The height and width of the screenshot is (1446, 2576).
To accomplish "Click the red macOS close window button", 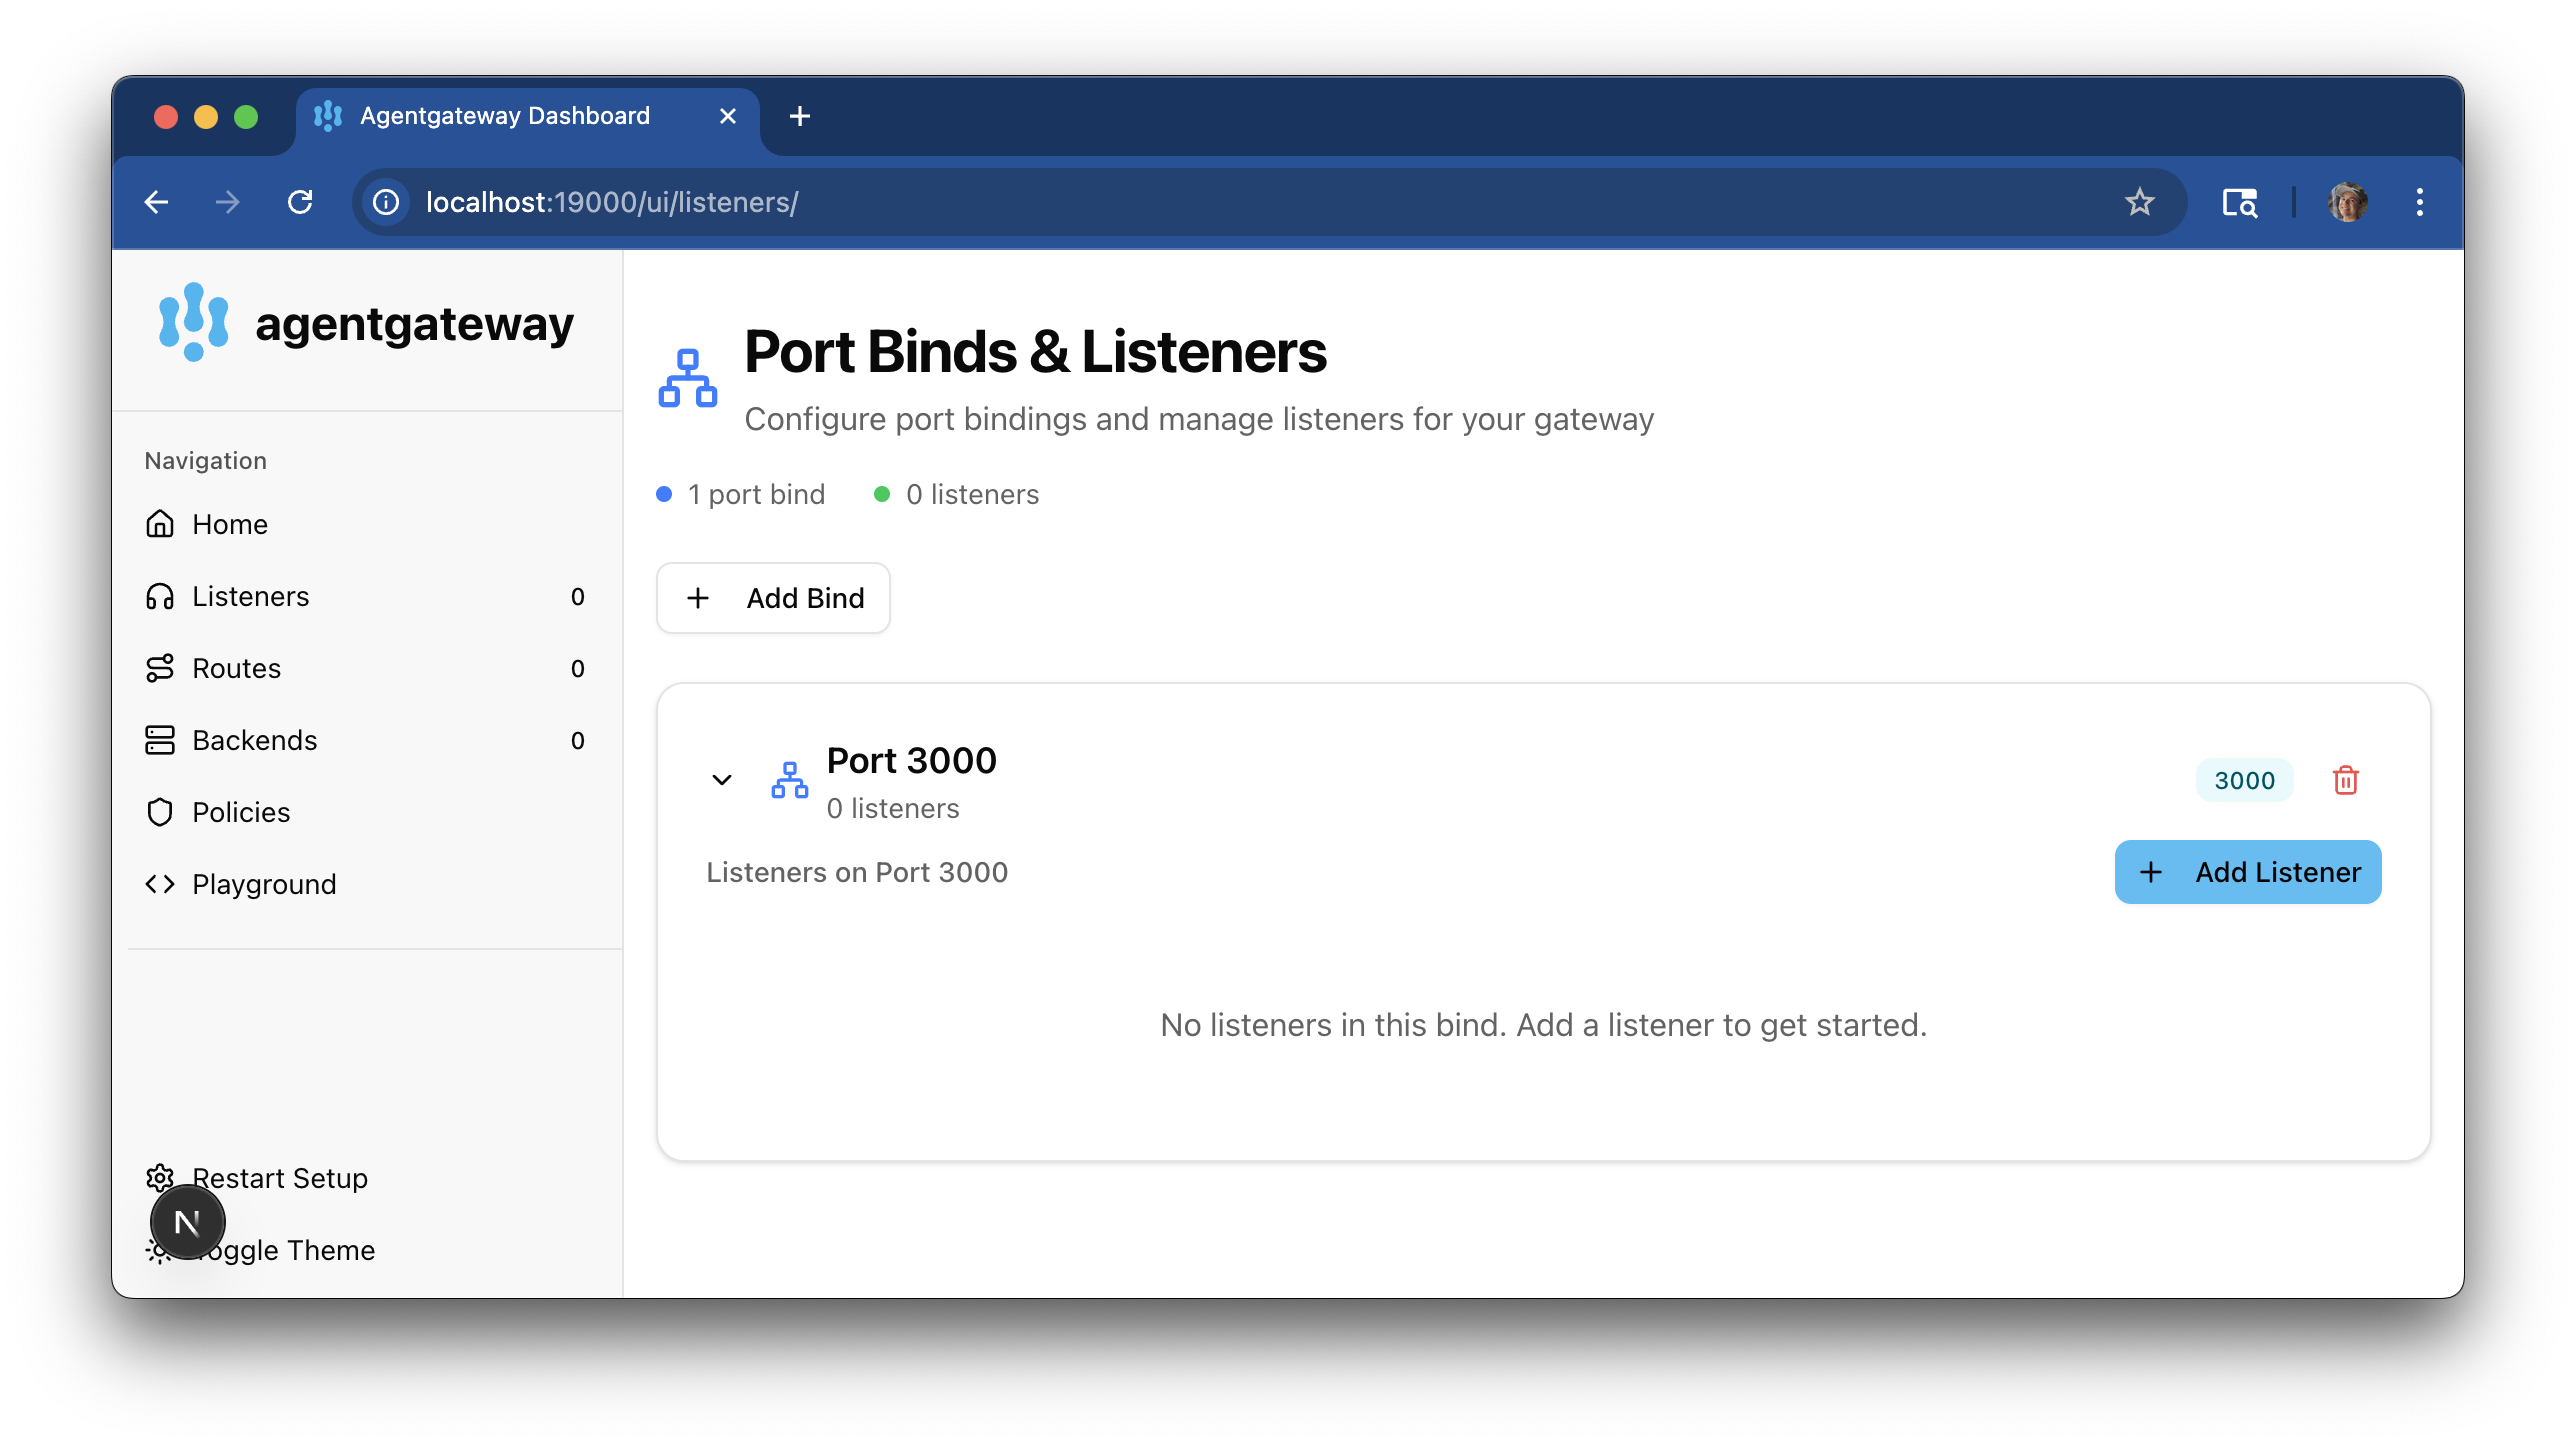I will [x=166, y=117].
